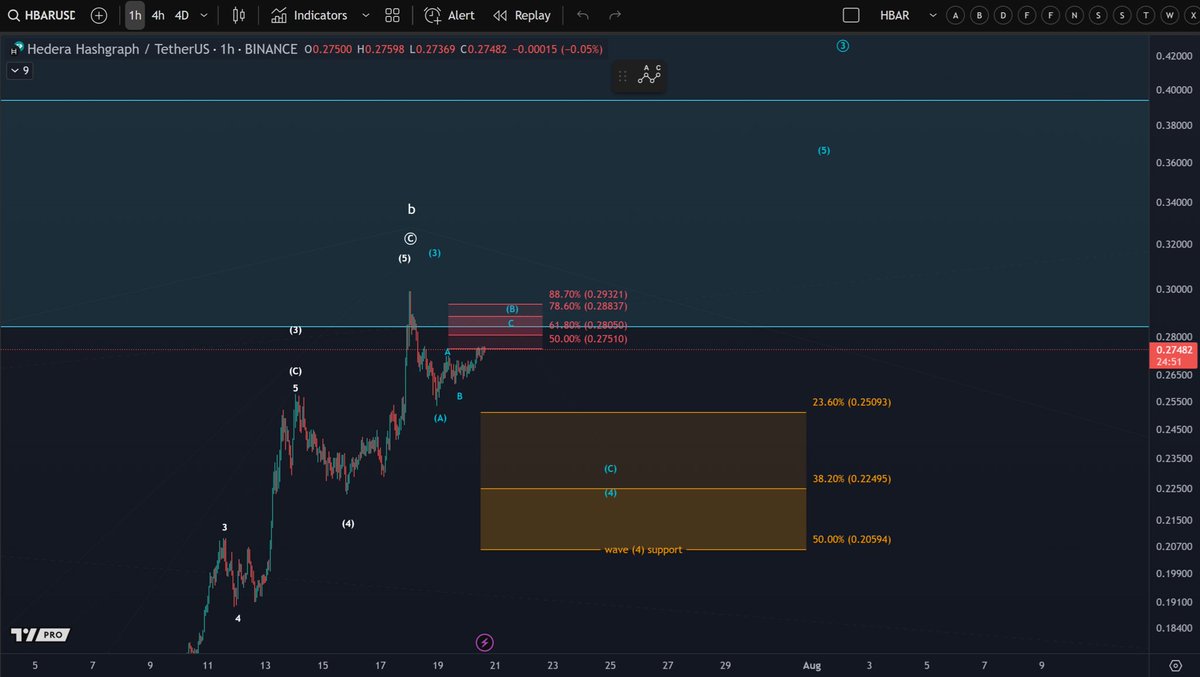
Task: Click the current price tag 0.27482 on axis
Action: click(x=1171, y=356)
